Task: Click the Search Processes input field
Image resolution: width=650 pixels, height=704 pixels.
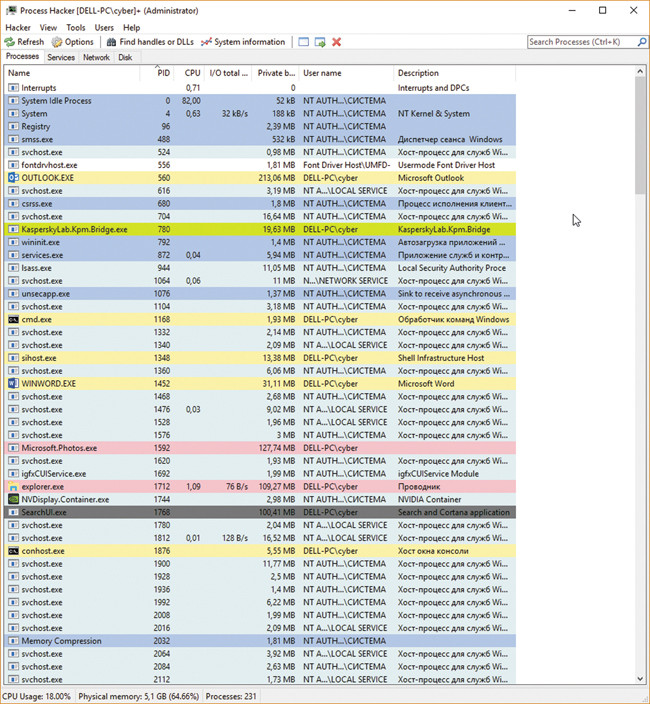Action: click(583, 42)
